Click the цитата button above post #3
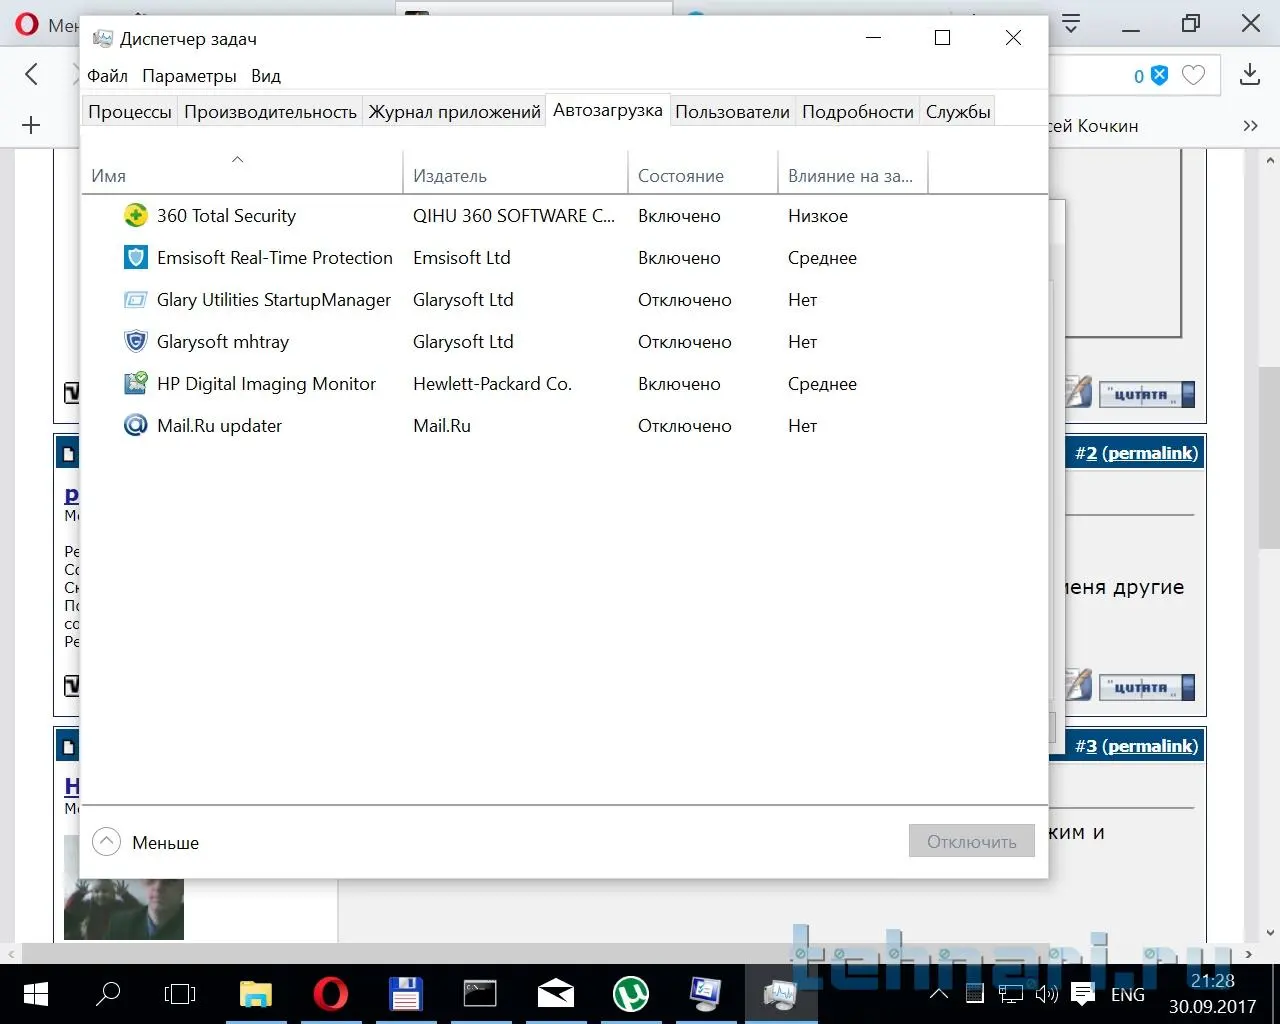 [x=1147, y=688]
